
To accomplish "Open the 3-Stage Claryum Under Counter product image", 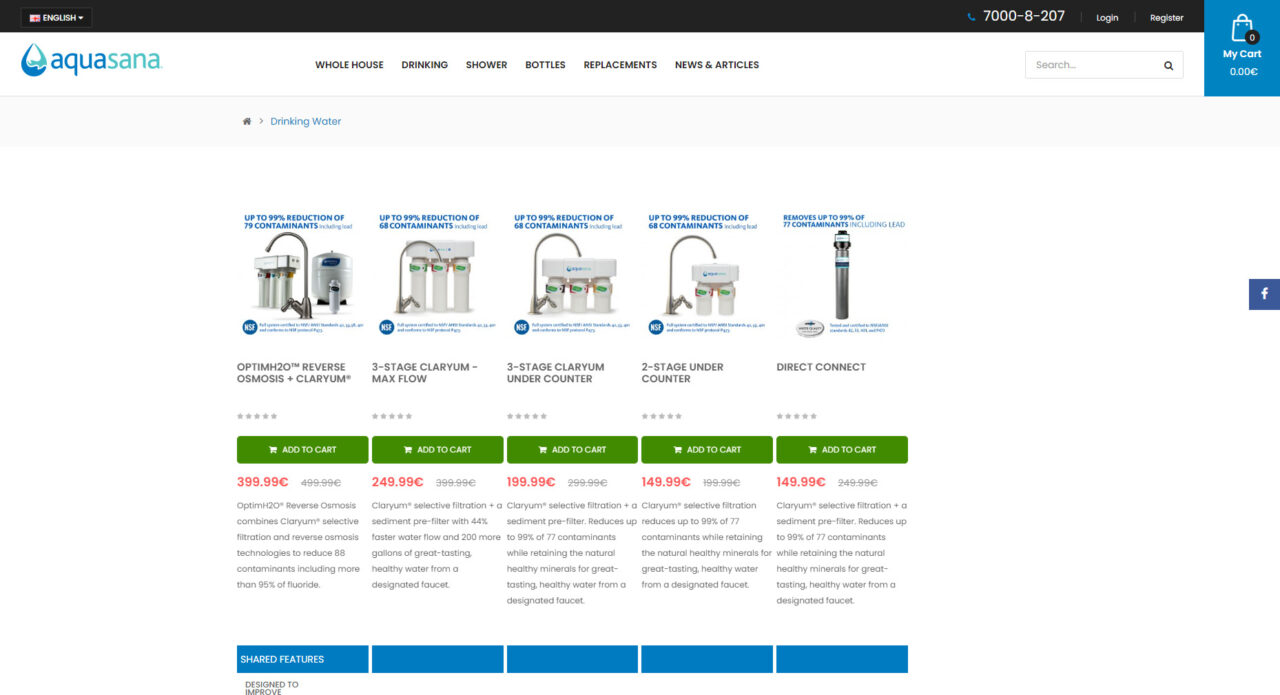I will [x=572, y=275].
